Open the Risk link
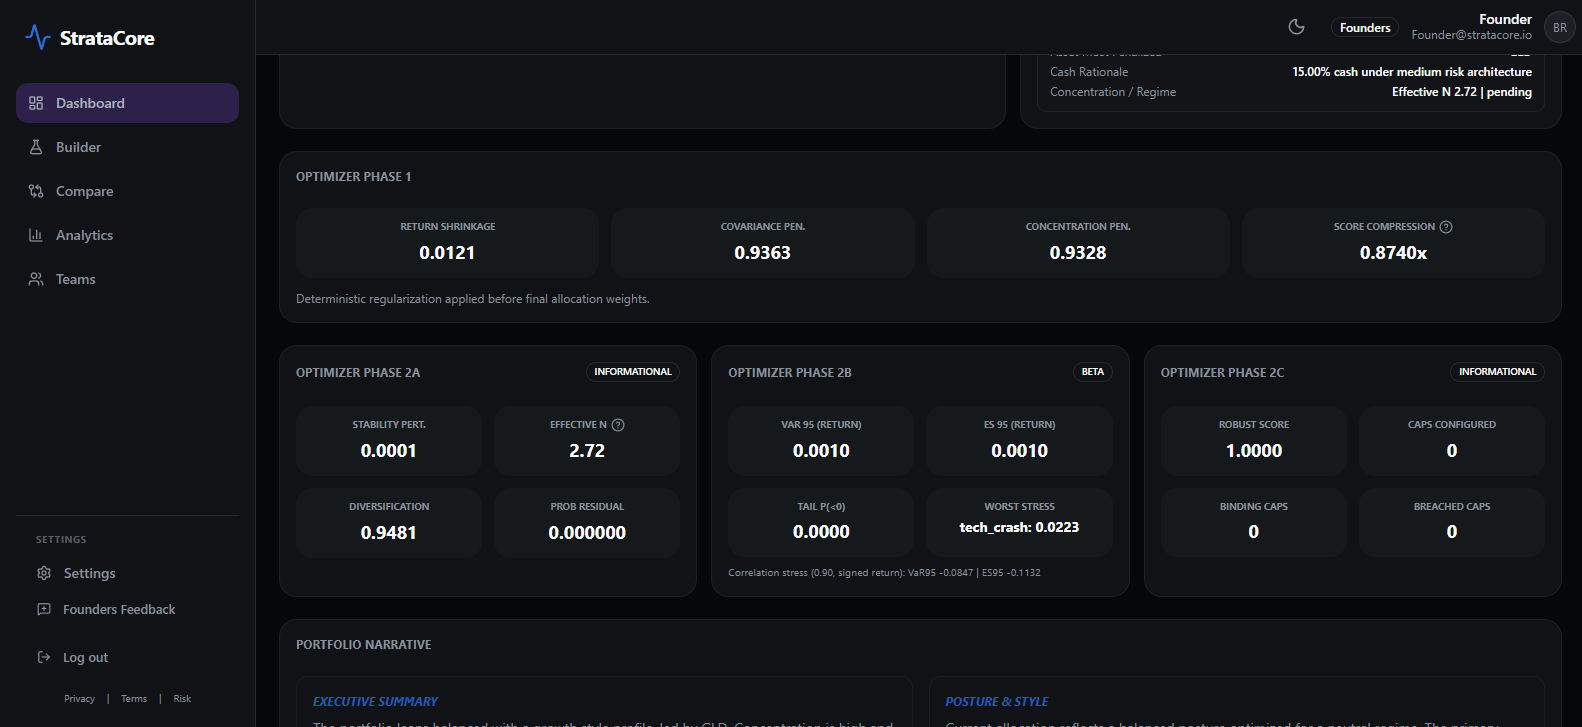 (182, 699)
